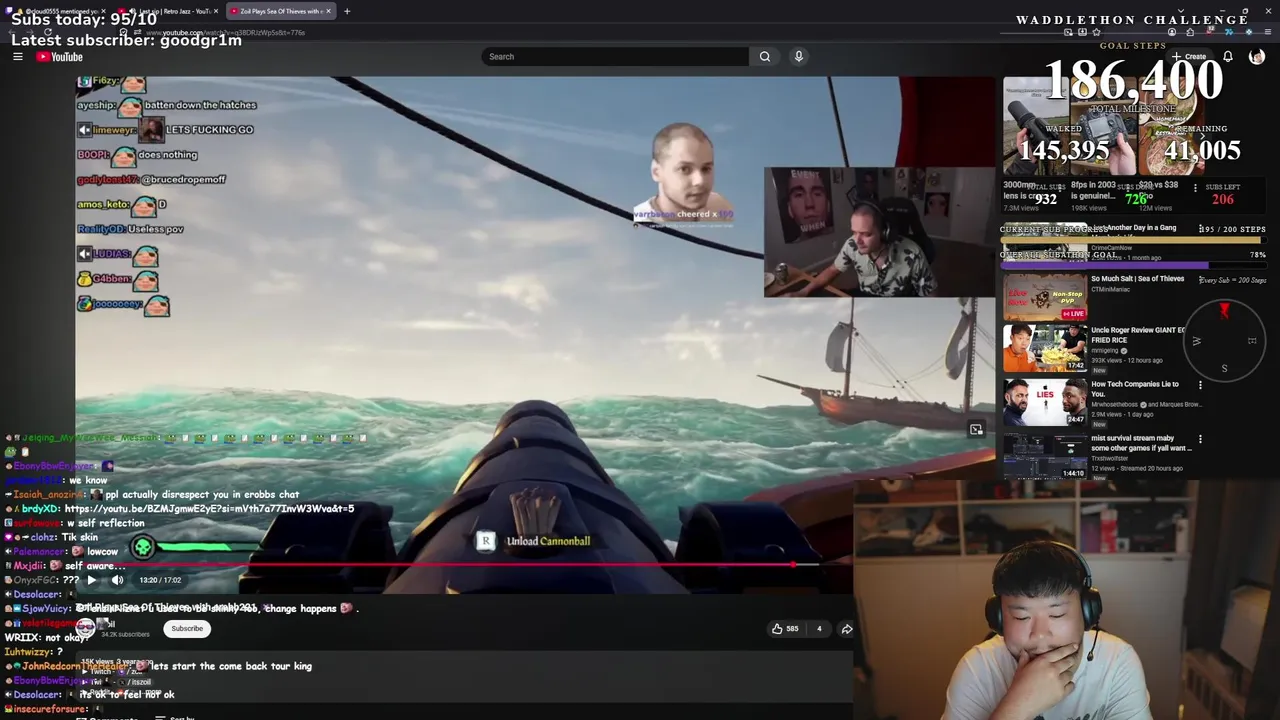Go to the YouTube home logo
The width and height of the screenshot is (1280, 720).
[x=60, y=57]
